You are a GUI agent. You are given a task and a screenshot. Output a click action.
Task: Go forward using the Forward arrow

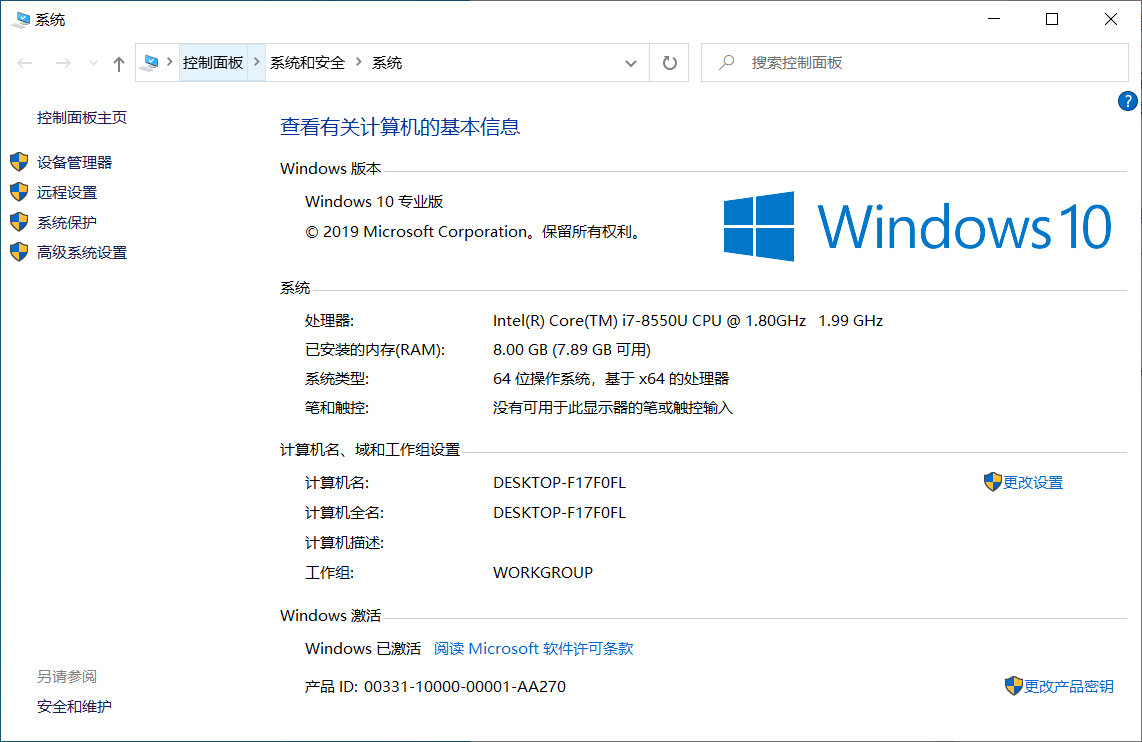pos(63,63)
